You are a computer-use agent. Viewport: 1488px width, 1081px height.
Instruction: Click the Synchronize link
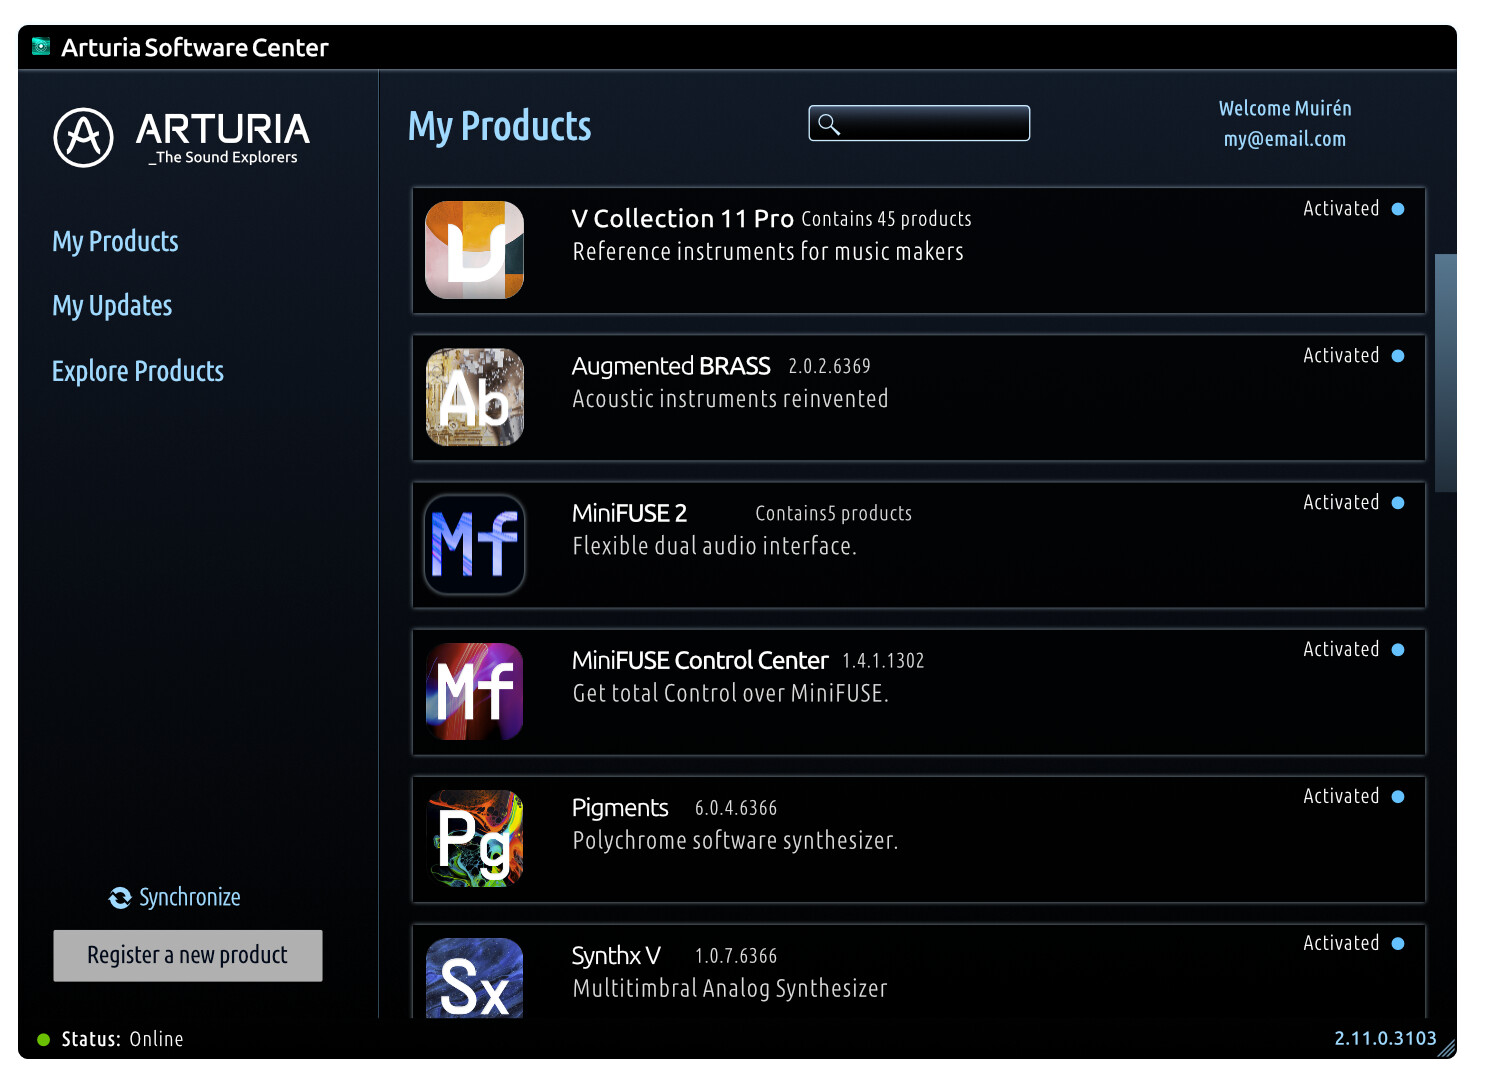pyautogui.click(x=189, y=898)
